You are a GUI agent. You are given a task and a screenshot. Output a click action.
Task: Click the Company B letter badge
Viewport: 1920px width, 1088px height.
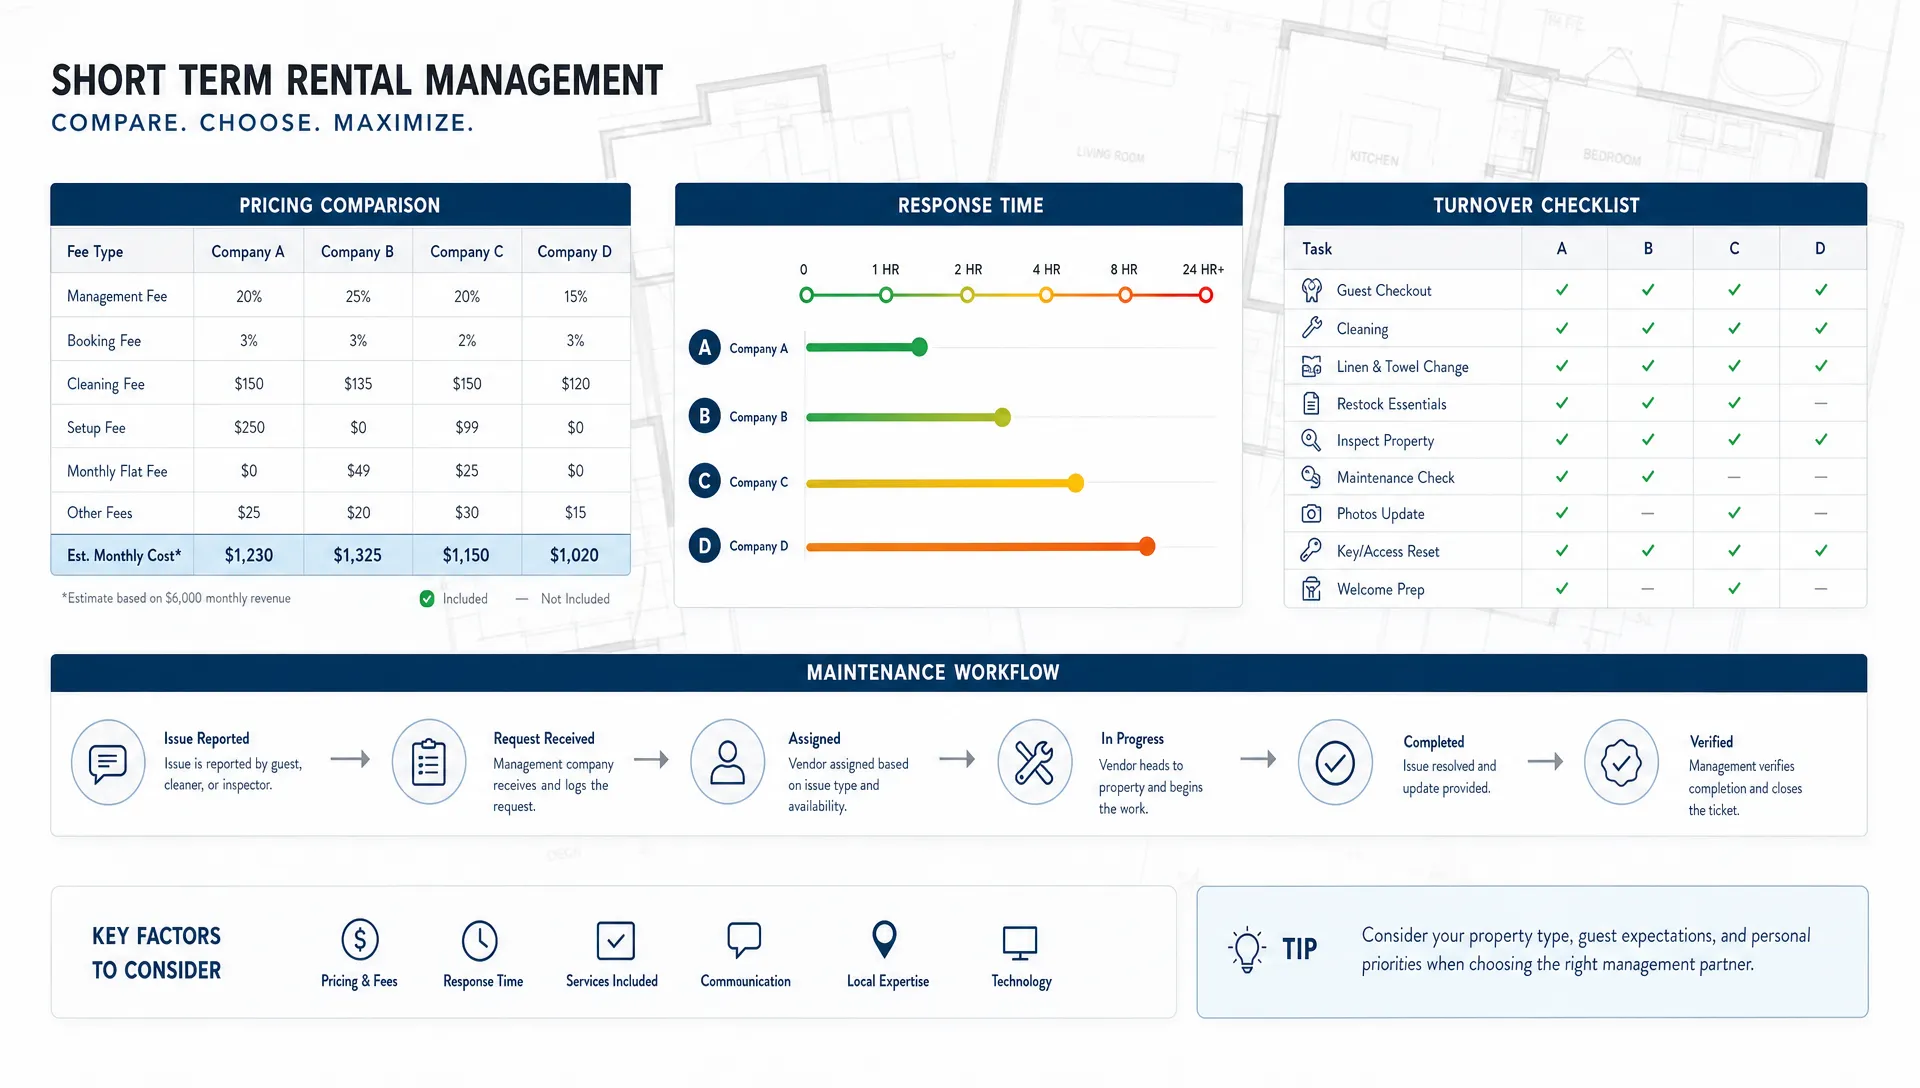(x=705, y=416)
